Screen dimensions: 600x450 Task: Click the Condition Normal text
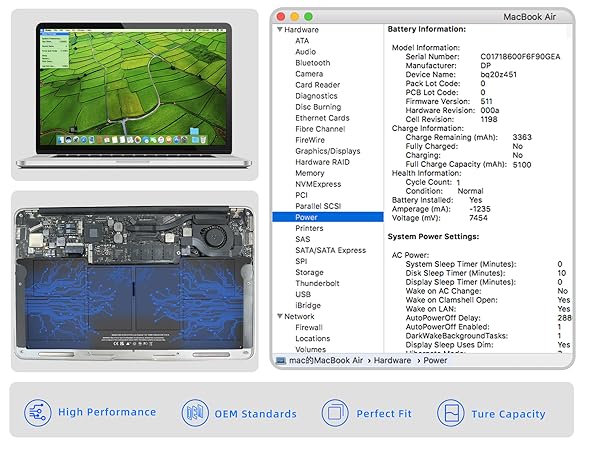[x=470, y=191]
